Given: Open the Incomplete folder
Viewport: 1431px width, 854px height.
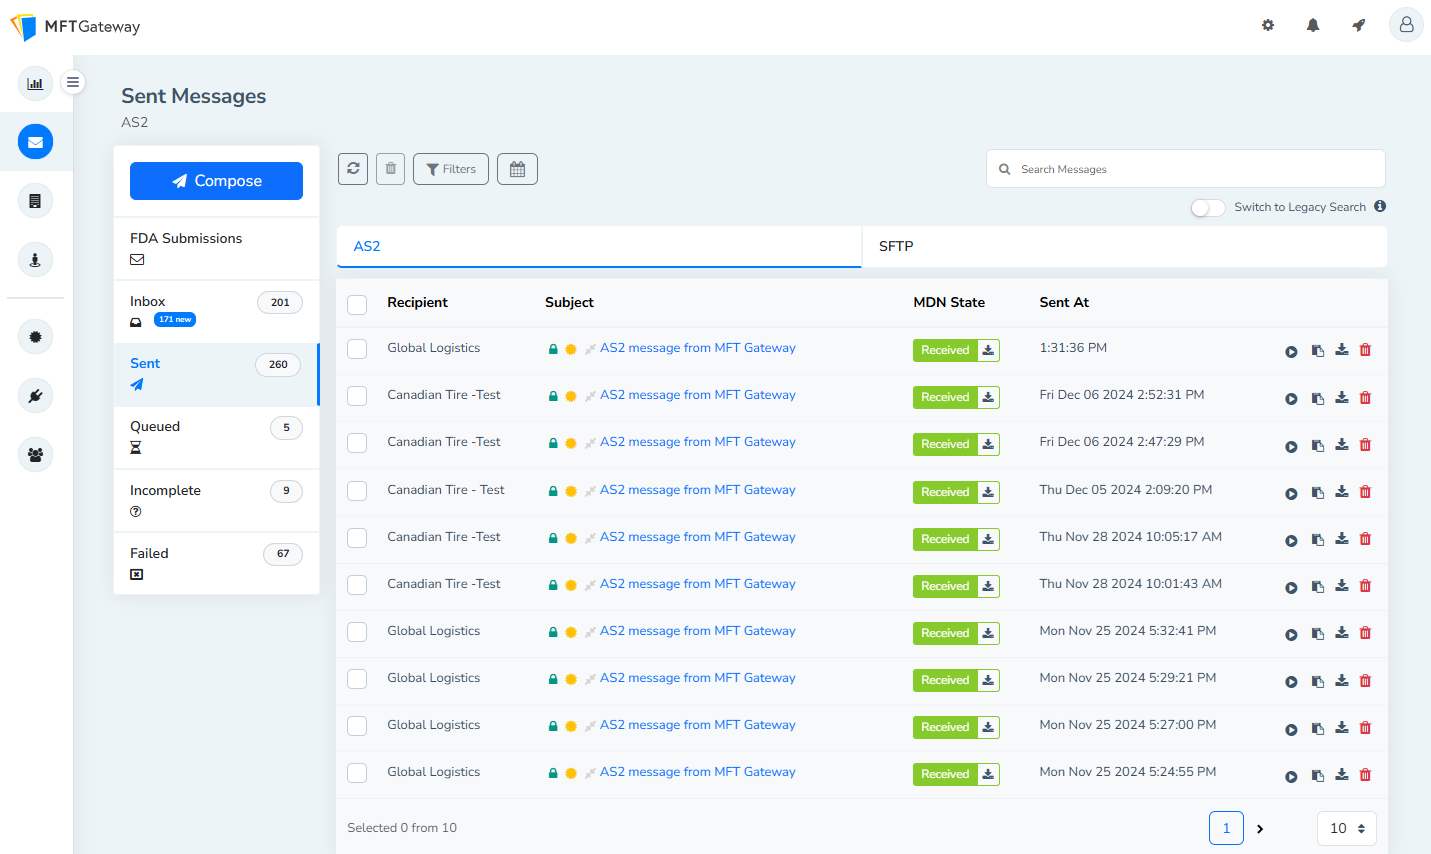Looking at the screenshot, I should click(x=216, y=500).
